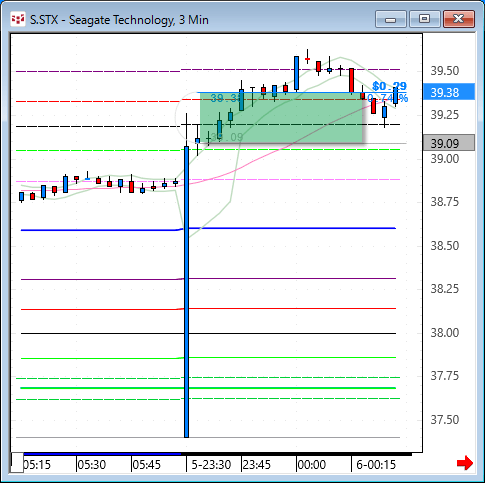Screen dimensions: 485x483
Task: Click the 39.00 price axis label
Action: [x=445, y=159]
